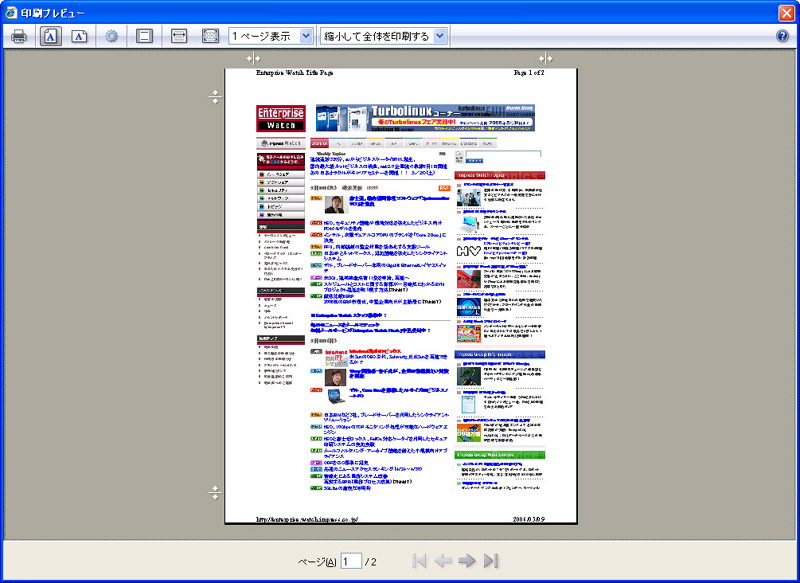Image resolution: width=800 pixels, height=583 pixels.
Task: Go to previous page arrow
Action: [x=443, y=561]
